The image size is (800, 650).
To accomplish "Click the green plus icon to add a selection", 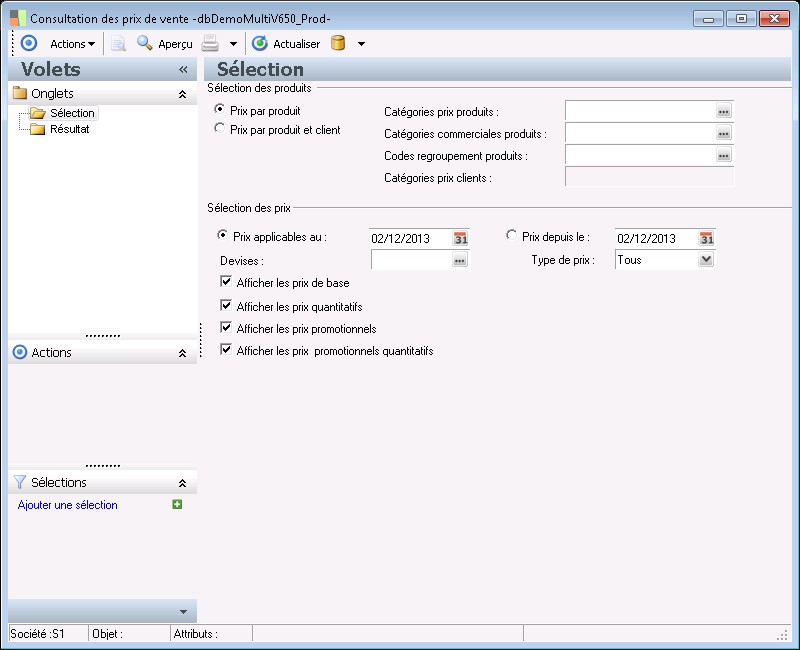I will click(x=177, y=505).
